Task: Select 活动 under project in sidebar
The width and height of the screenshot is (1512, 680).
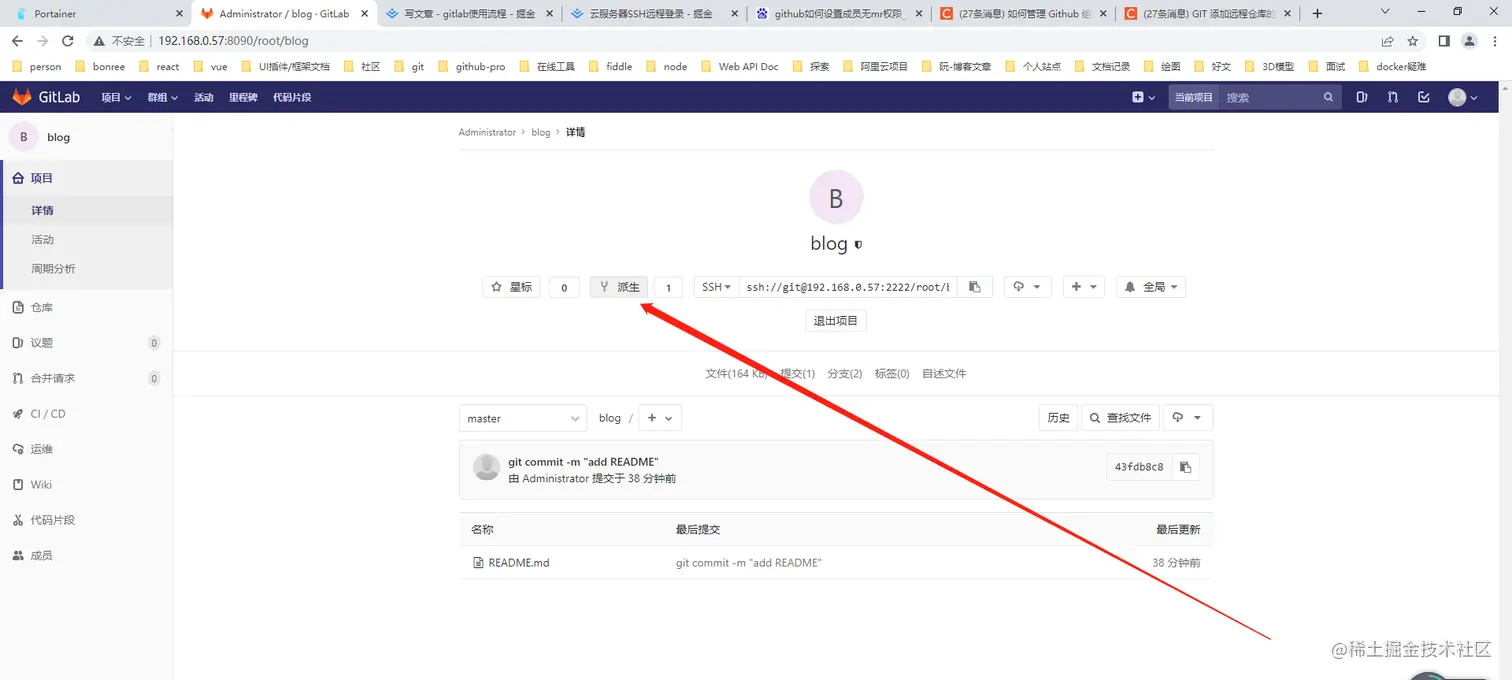Action: click(86, 240)
